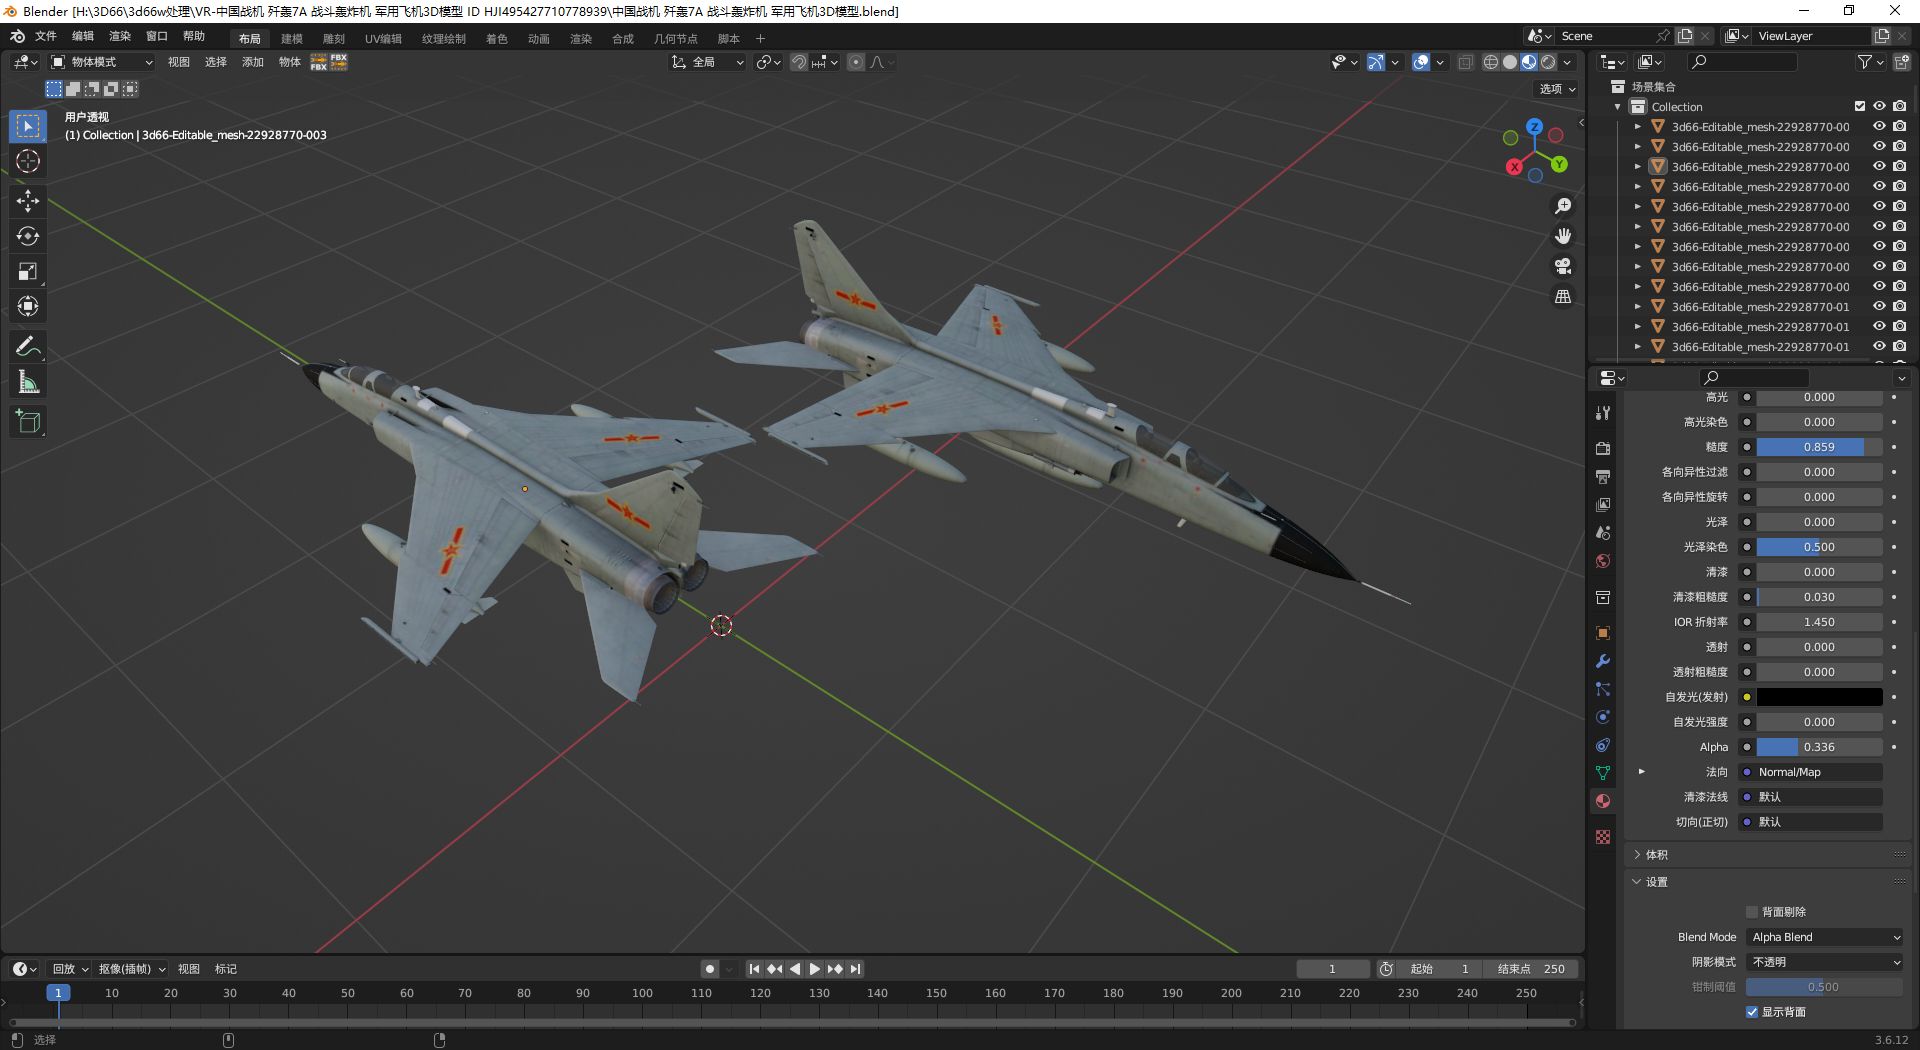Viewport: 1920px width, 1050px height.
Task: Switch to the 建模 workspace tab
Action: pos(292,39)
